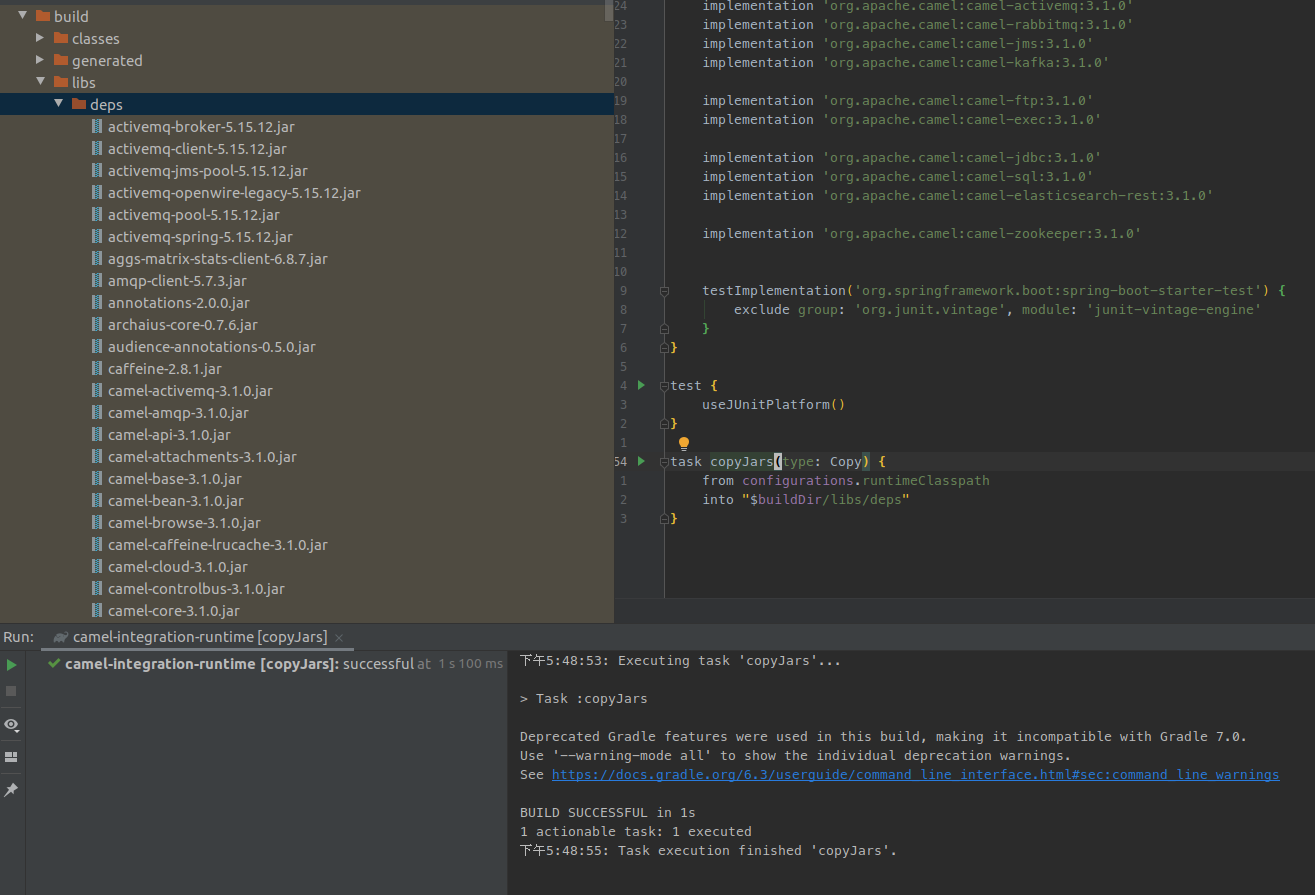Pin the Run tool window tab
The image size is (1315, 895).
tap(12, 789)
